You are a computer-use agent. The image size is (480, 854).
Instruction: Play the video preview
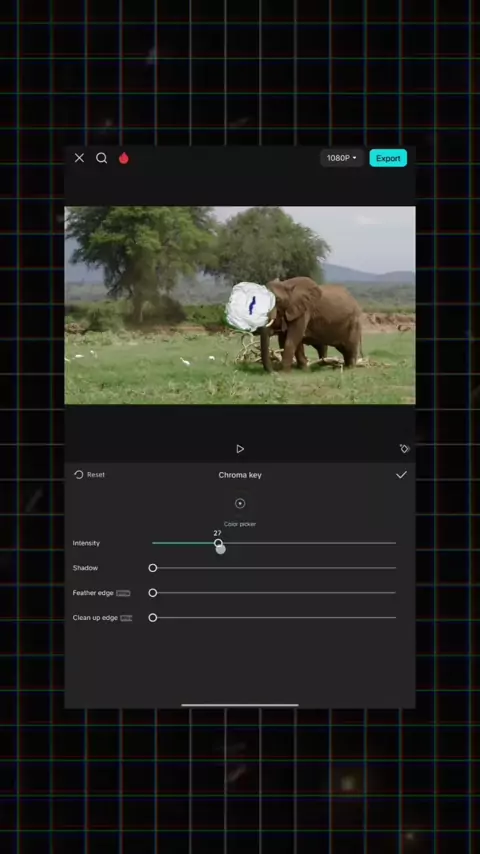[240, 449]
